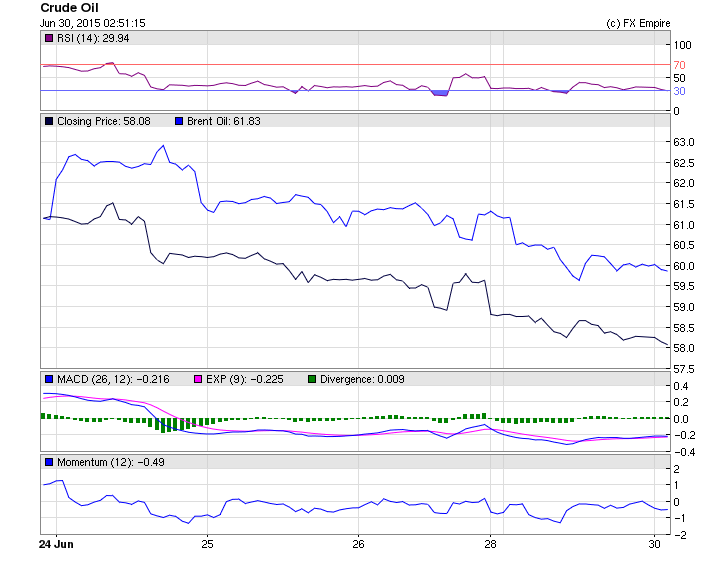The image size is (710, 570).
Task: Click the 30 date marker on x-axis
Action: pyautogui.click(x=654, y=544)
